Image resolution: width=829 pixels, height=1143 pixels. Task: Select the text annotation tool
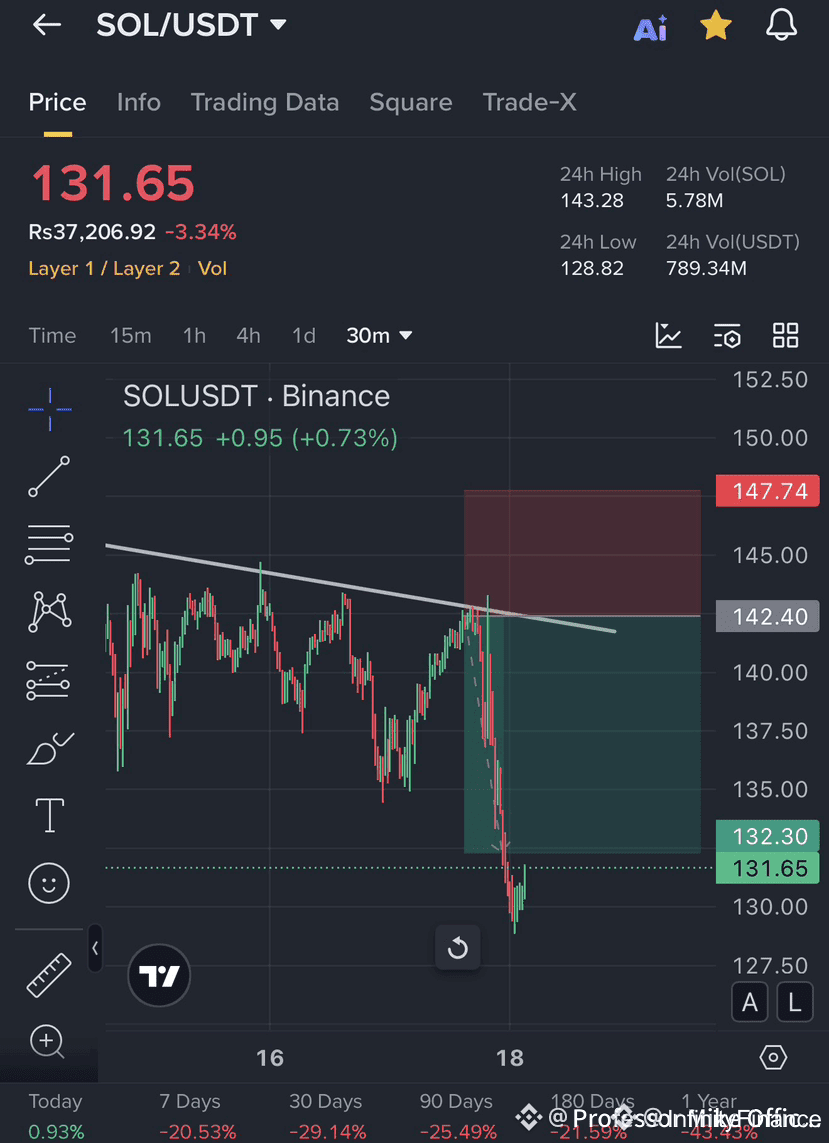pyautogui.click(x=48, y=815)
